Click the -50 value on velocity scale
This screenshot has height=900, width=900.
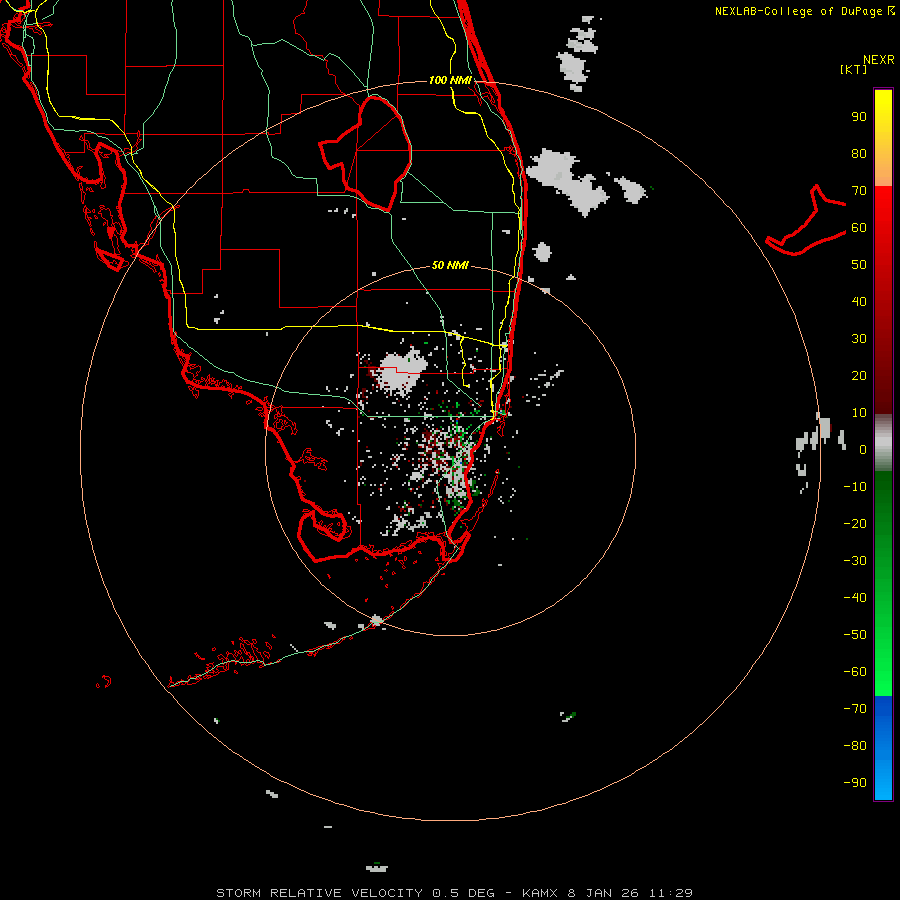point(855,634)
